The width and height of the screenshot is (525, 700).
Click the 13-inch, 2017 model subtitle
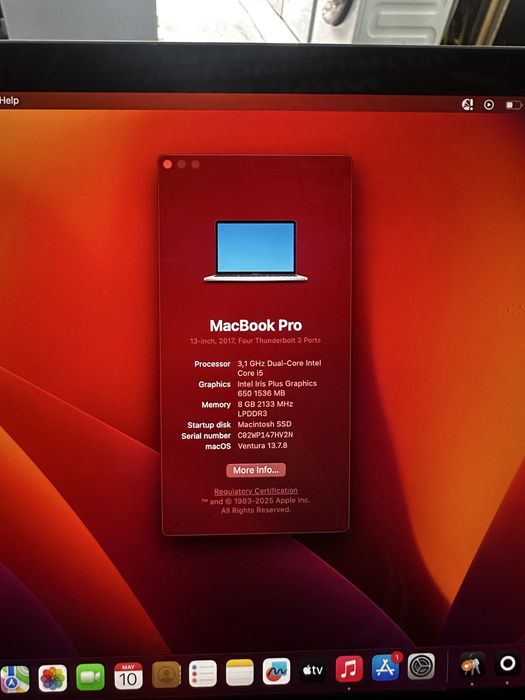[255, 340]
